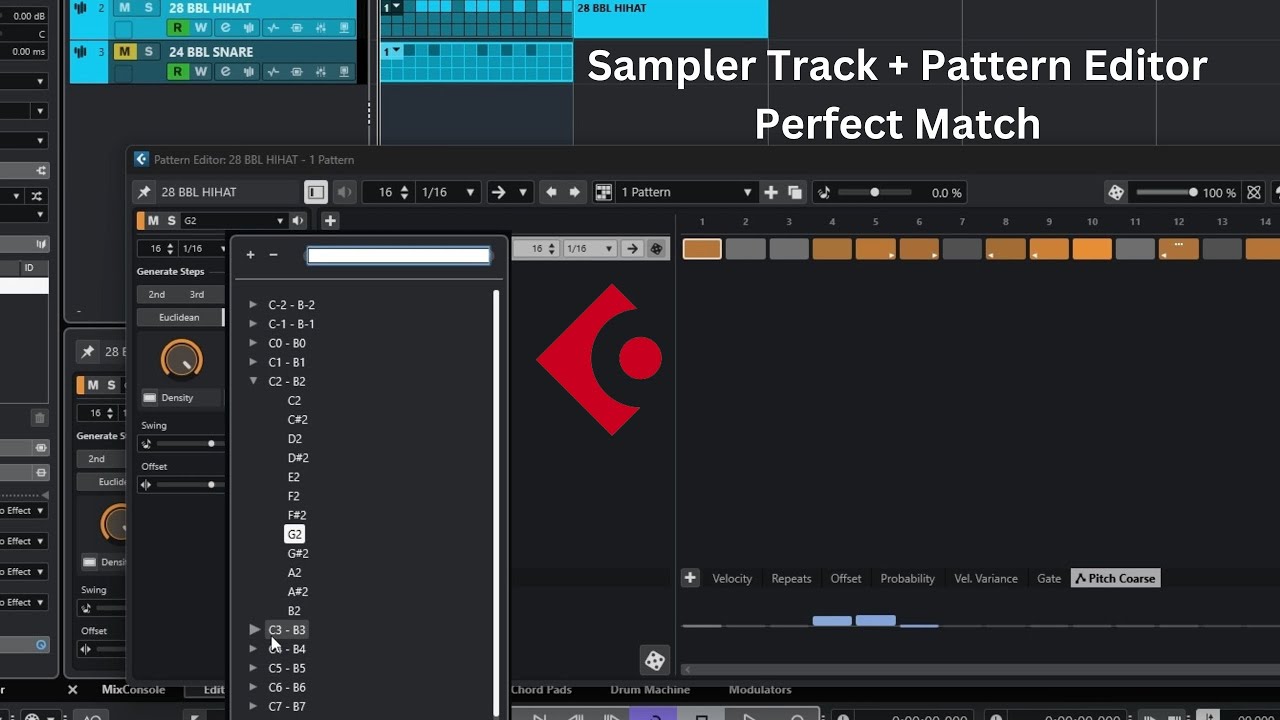Image resolution: width=1280 pixels, height=720 pixels.
Task: Mute the 24 BBL SNARE track
Action: coord(124,52)
